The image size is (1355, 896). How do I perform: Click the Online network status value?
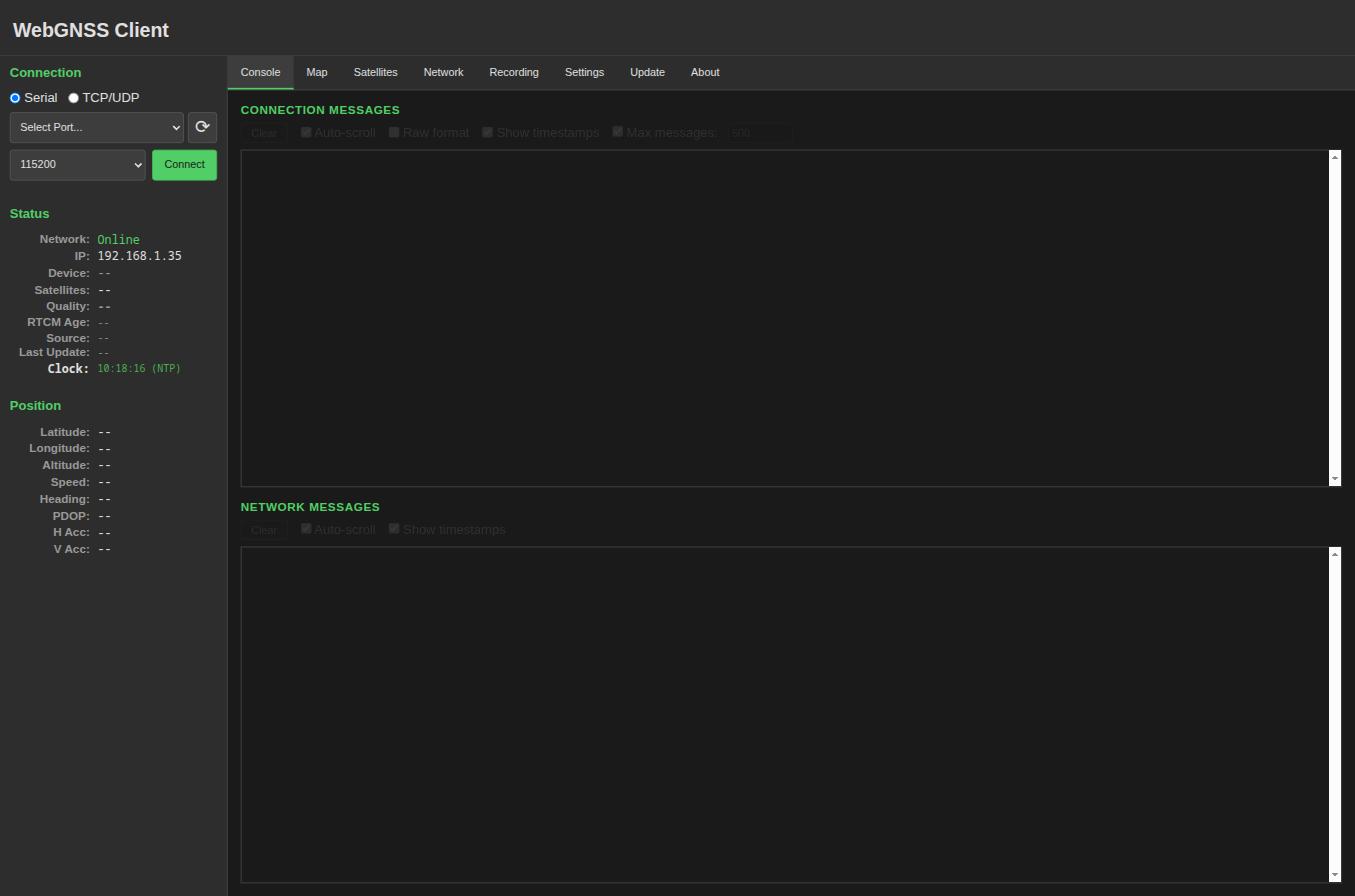point(118,240)
